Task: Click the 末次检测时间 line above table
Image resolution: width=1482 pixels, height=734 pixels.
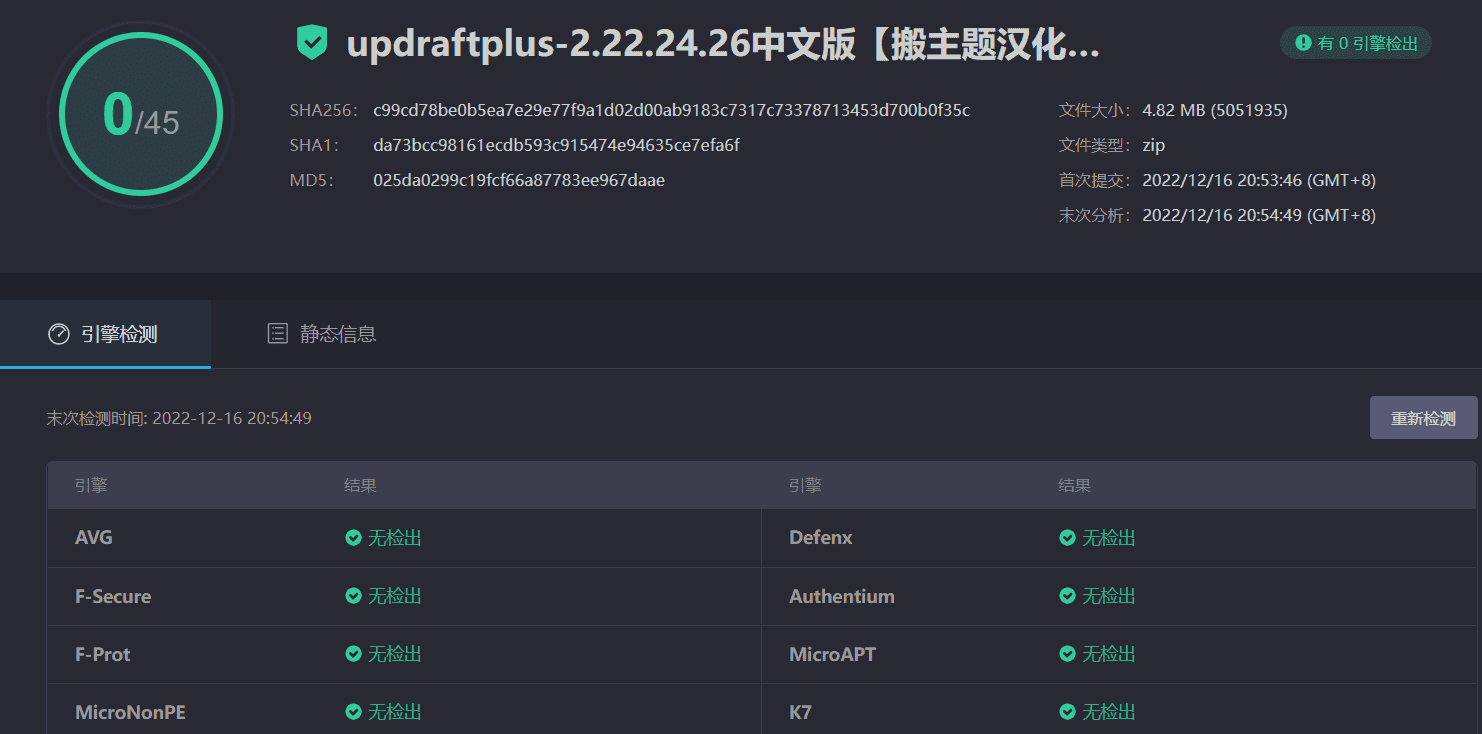Action: pos(179,418)
